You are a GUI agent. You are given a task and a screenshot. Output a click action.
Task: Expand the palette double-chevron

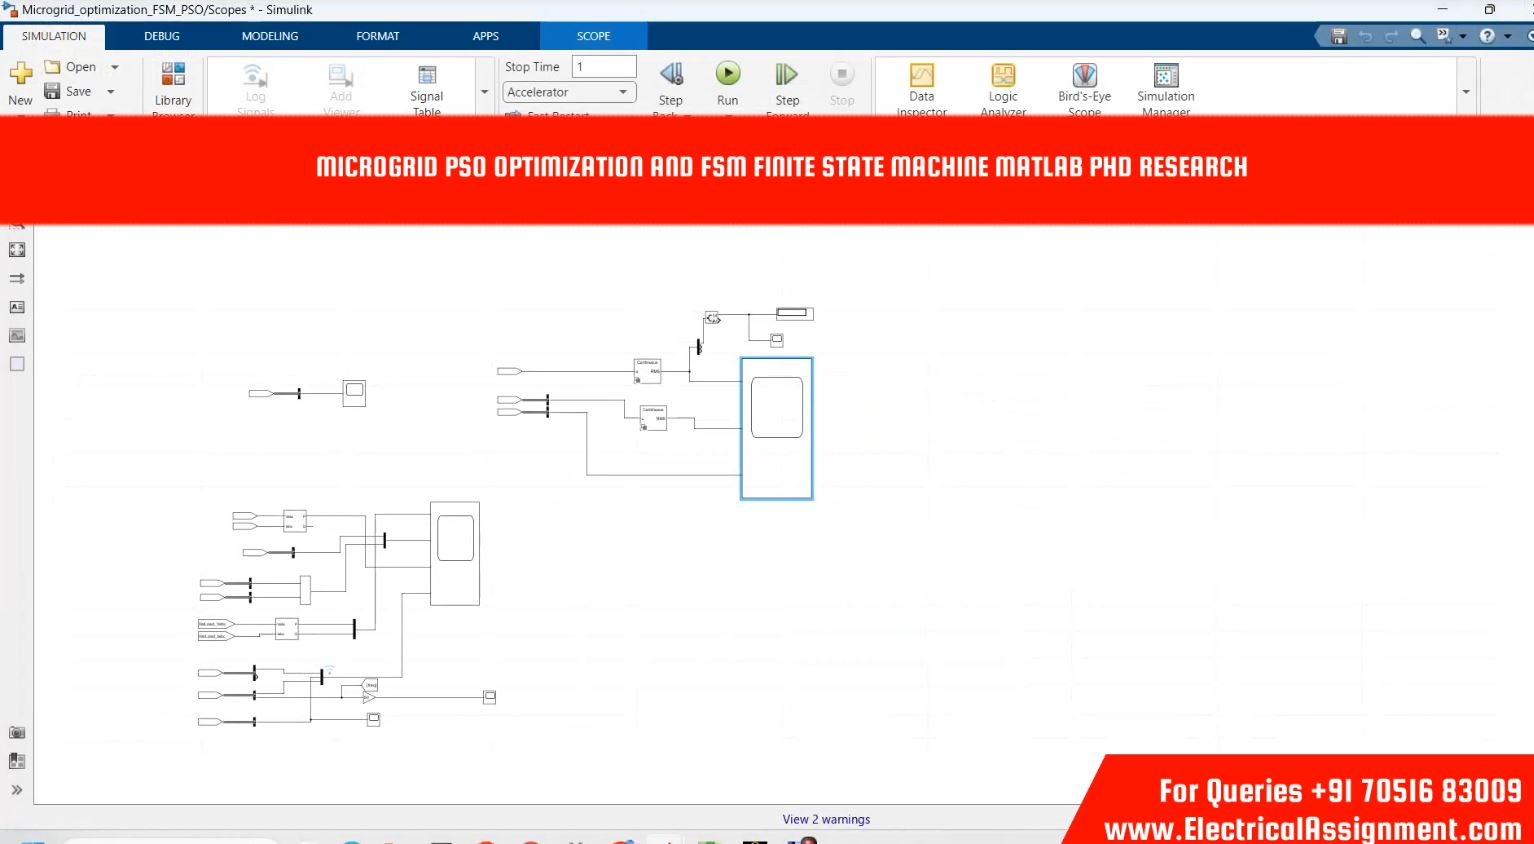(17, 790)
